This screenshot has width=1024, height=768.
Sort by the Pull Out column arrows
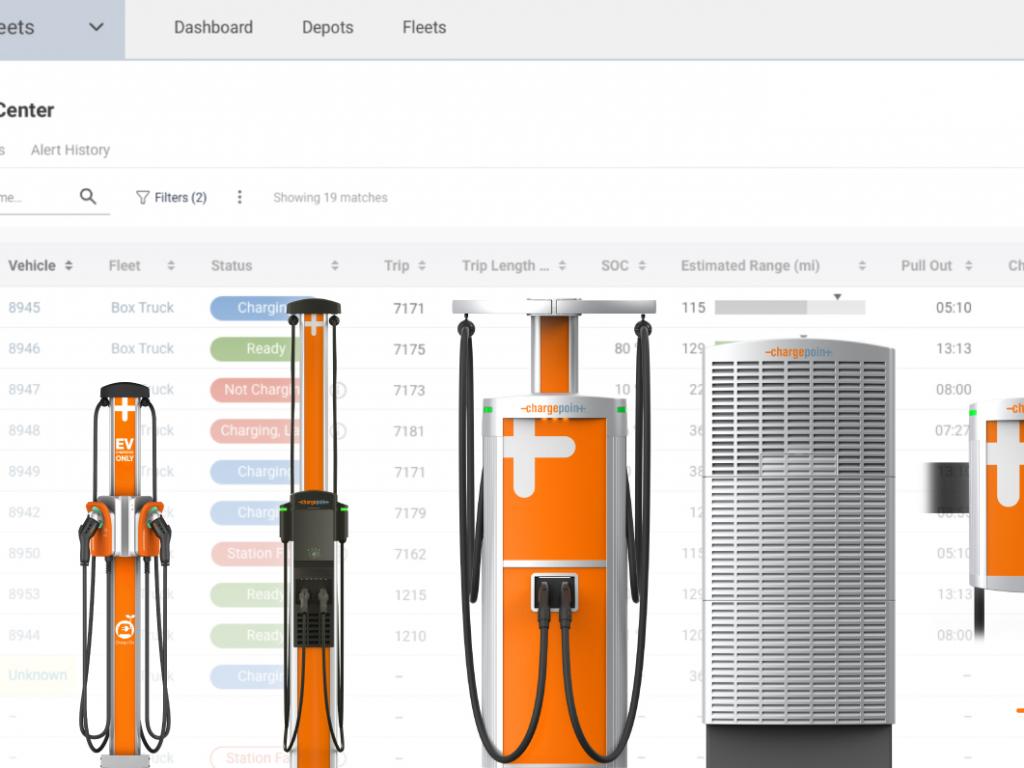pyautogui.click(x=968, y=266)
